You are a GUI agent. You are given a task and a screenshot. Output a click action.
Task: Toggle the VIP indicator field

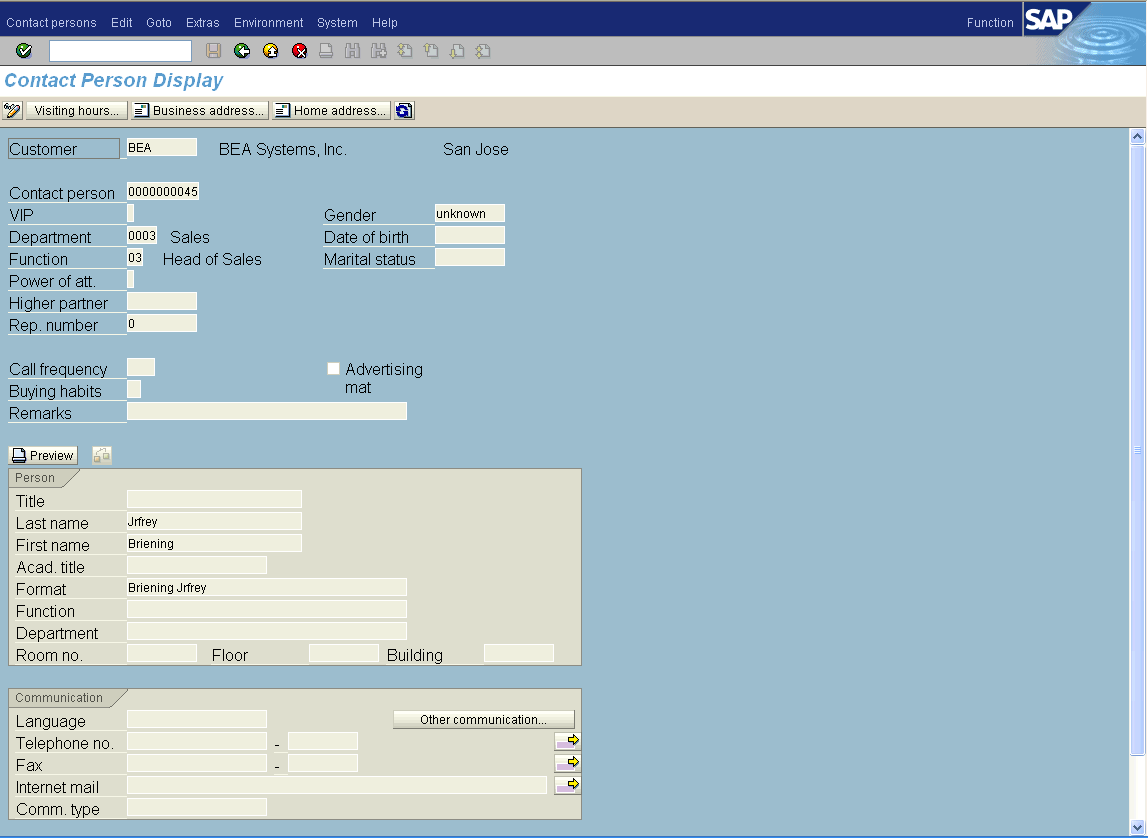pos(130,214)
